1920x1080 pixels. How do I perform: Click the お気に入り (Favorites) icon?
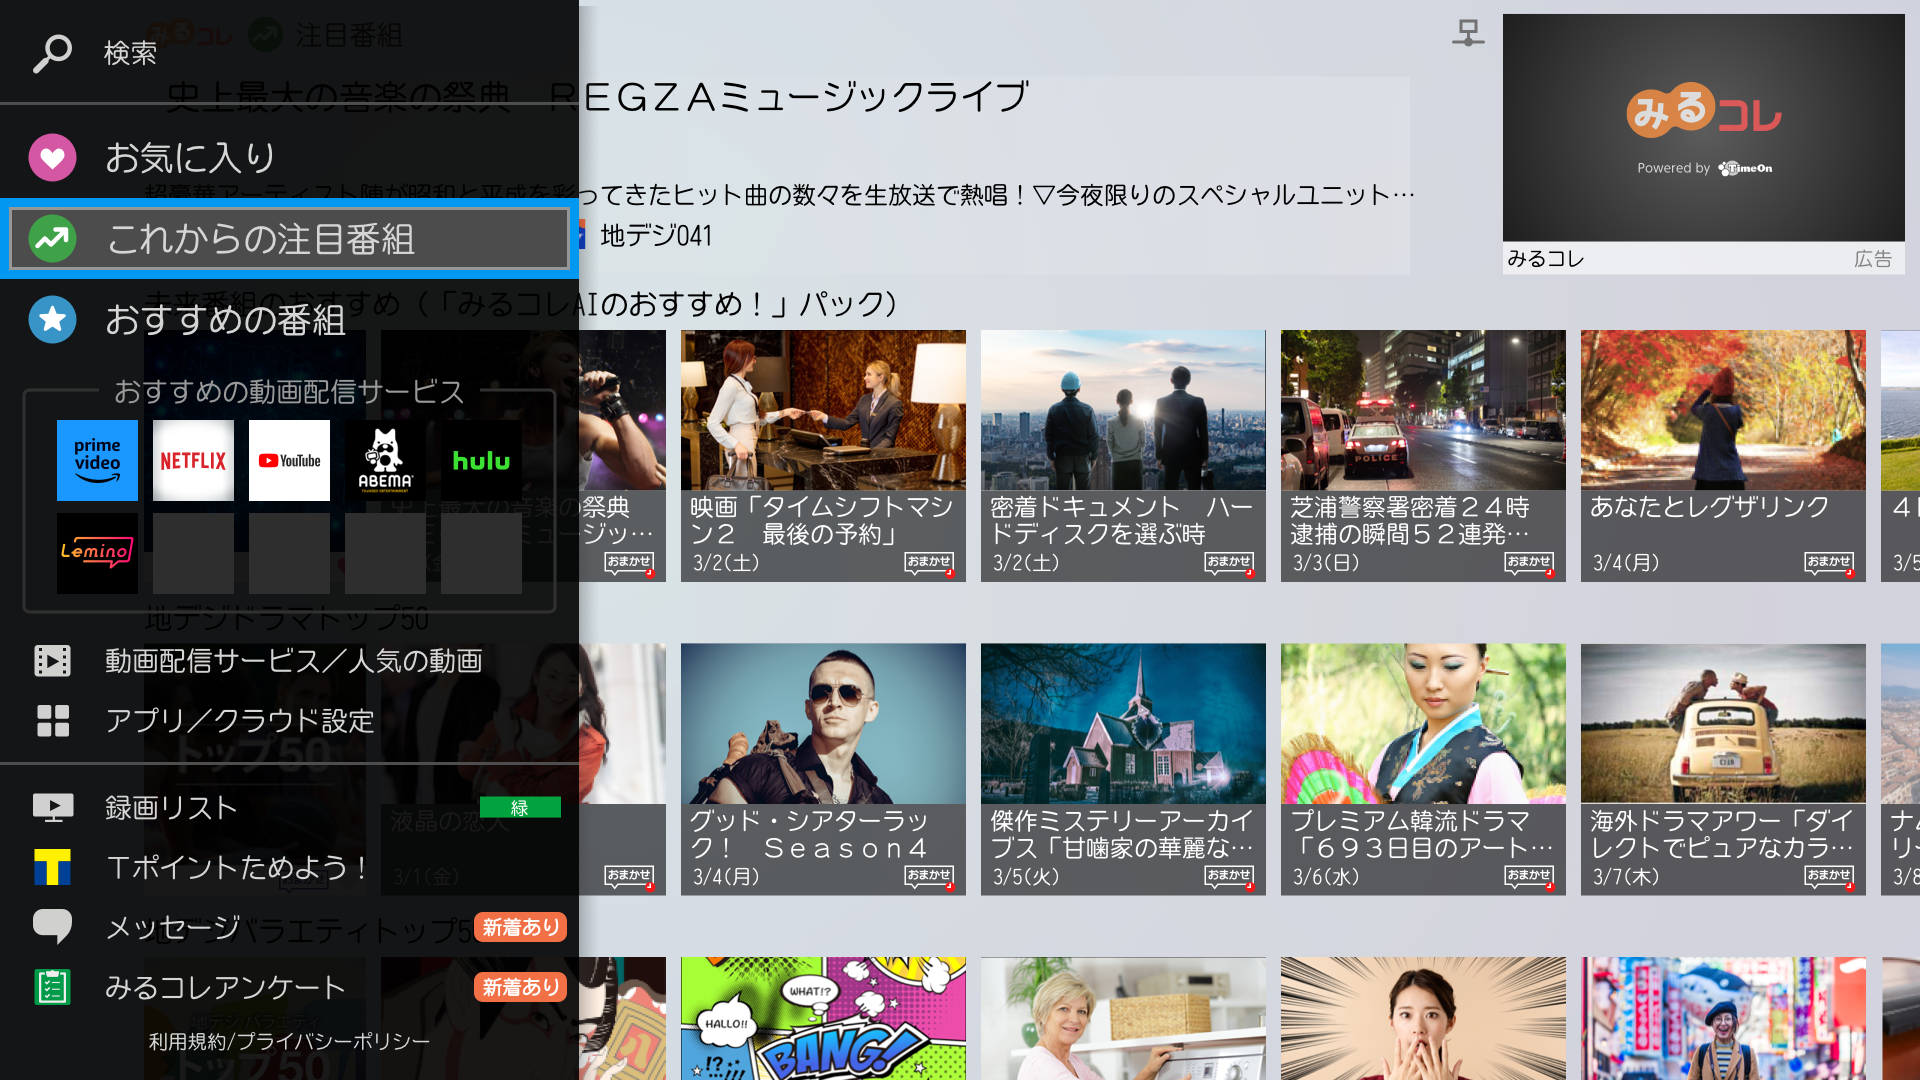pos(51,157)
